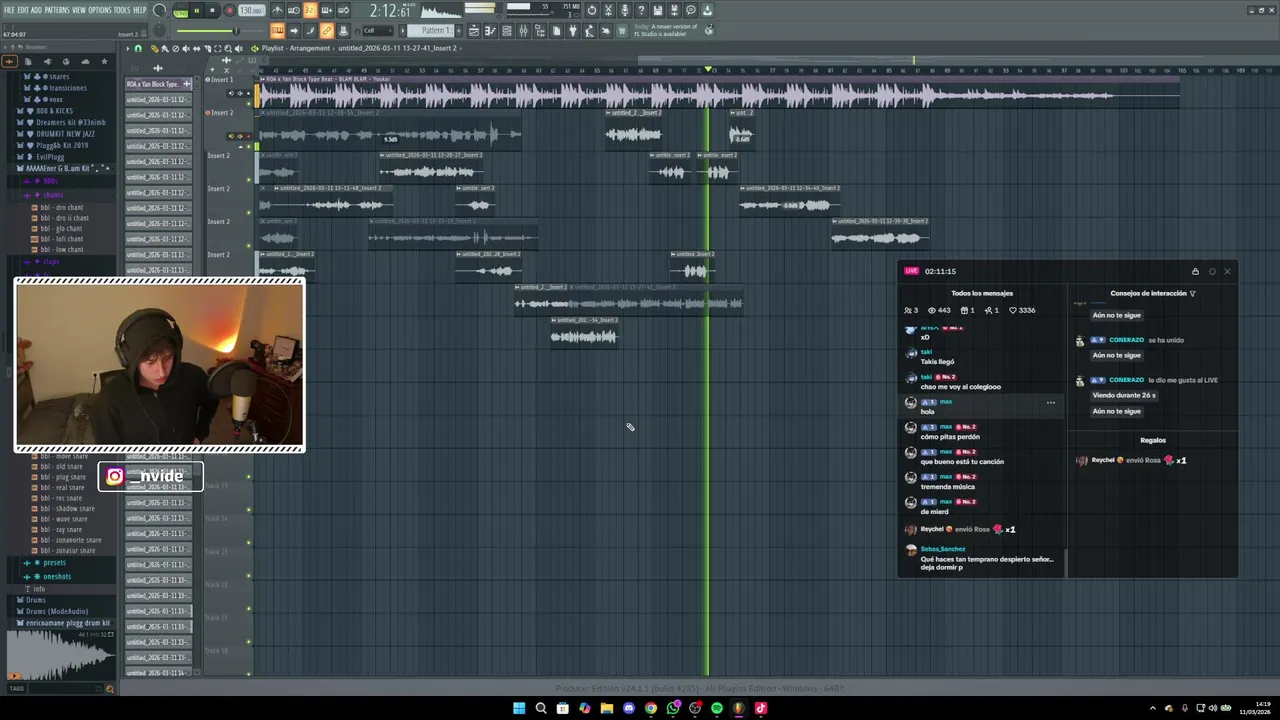
Task: Select the draw pencil tool in playlist toolbar
Action: tap(154, 48)
